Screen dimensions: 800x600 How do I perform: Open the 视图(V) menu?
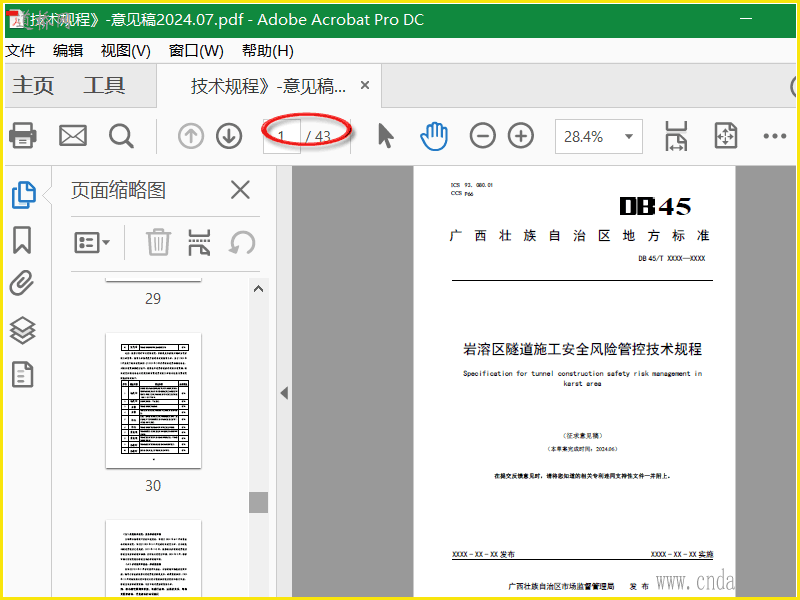point(126,51)
